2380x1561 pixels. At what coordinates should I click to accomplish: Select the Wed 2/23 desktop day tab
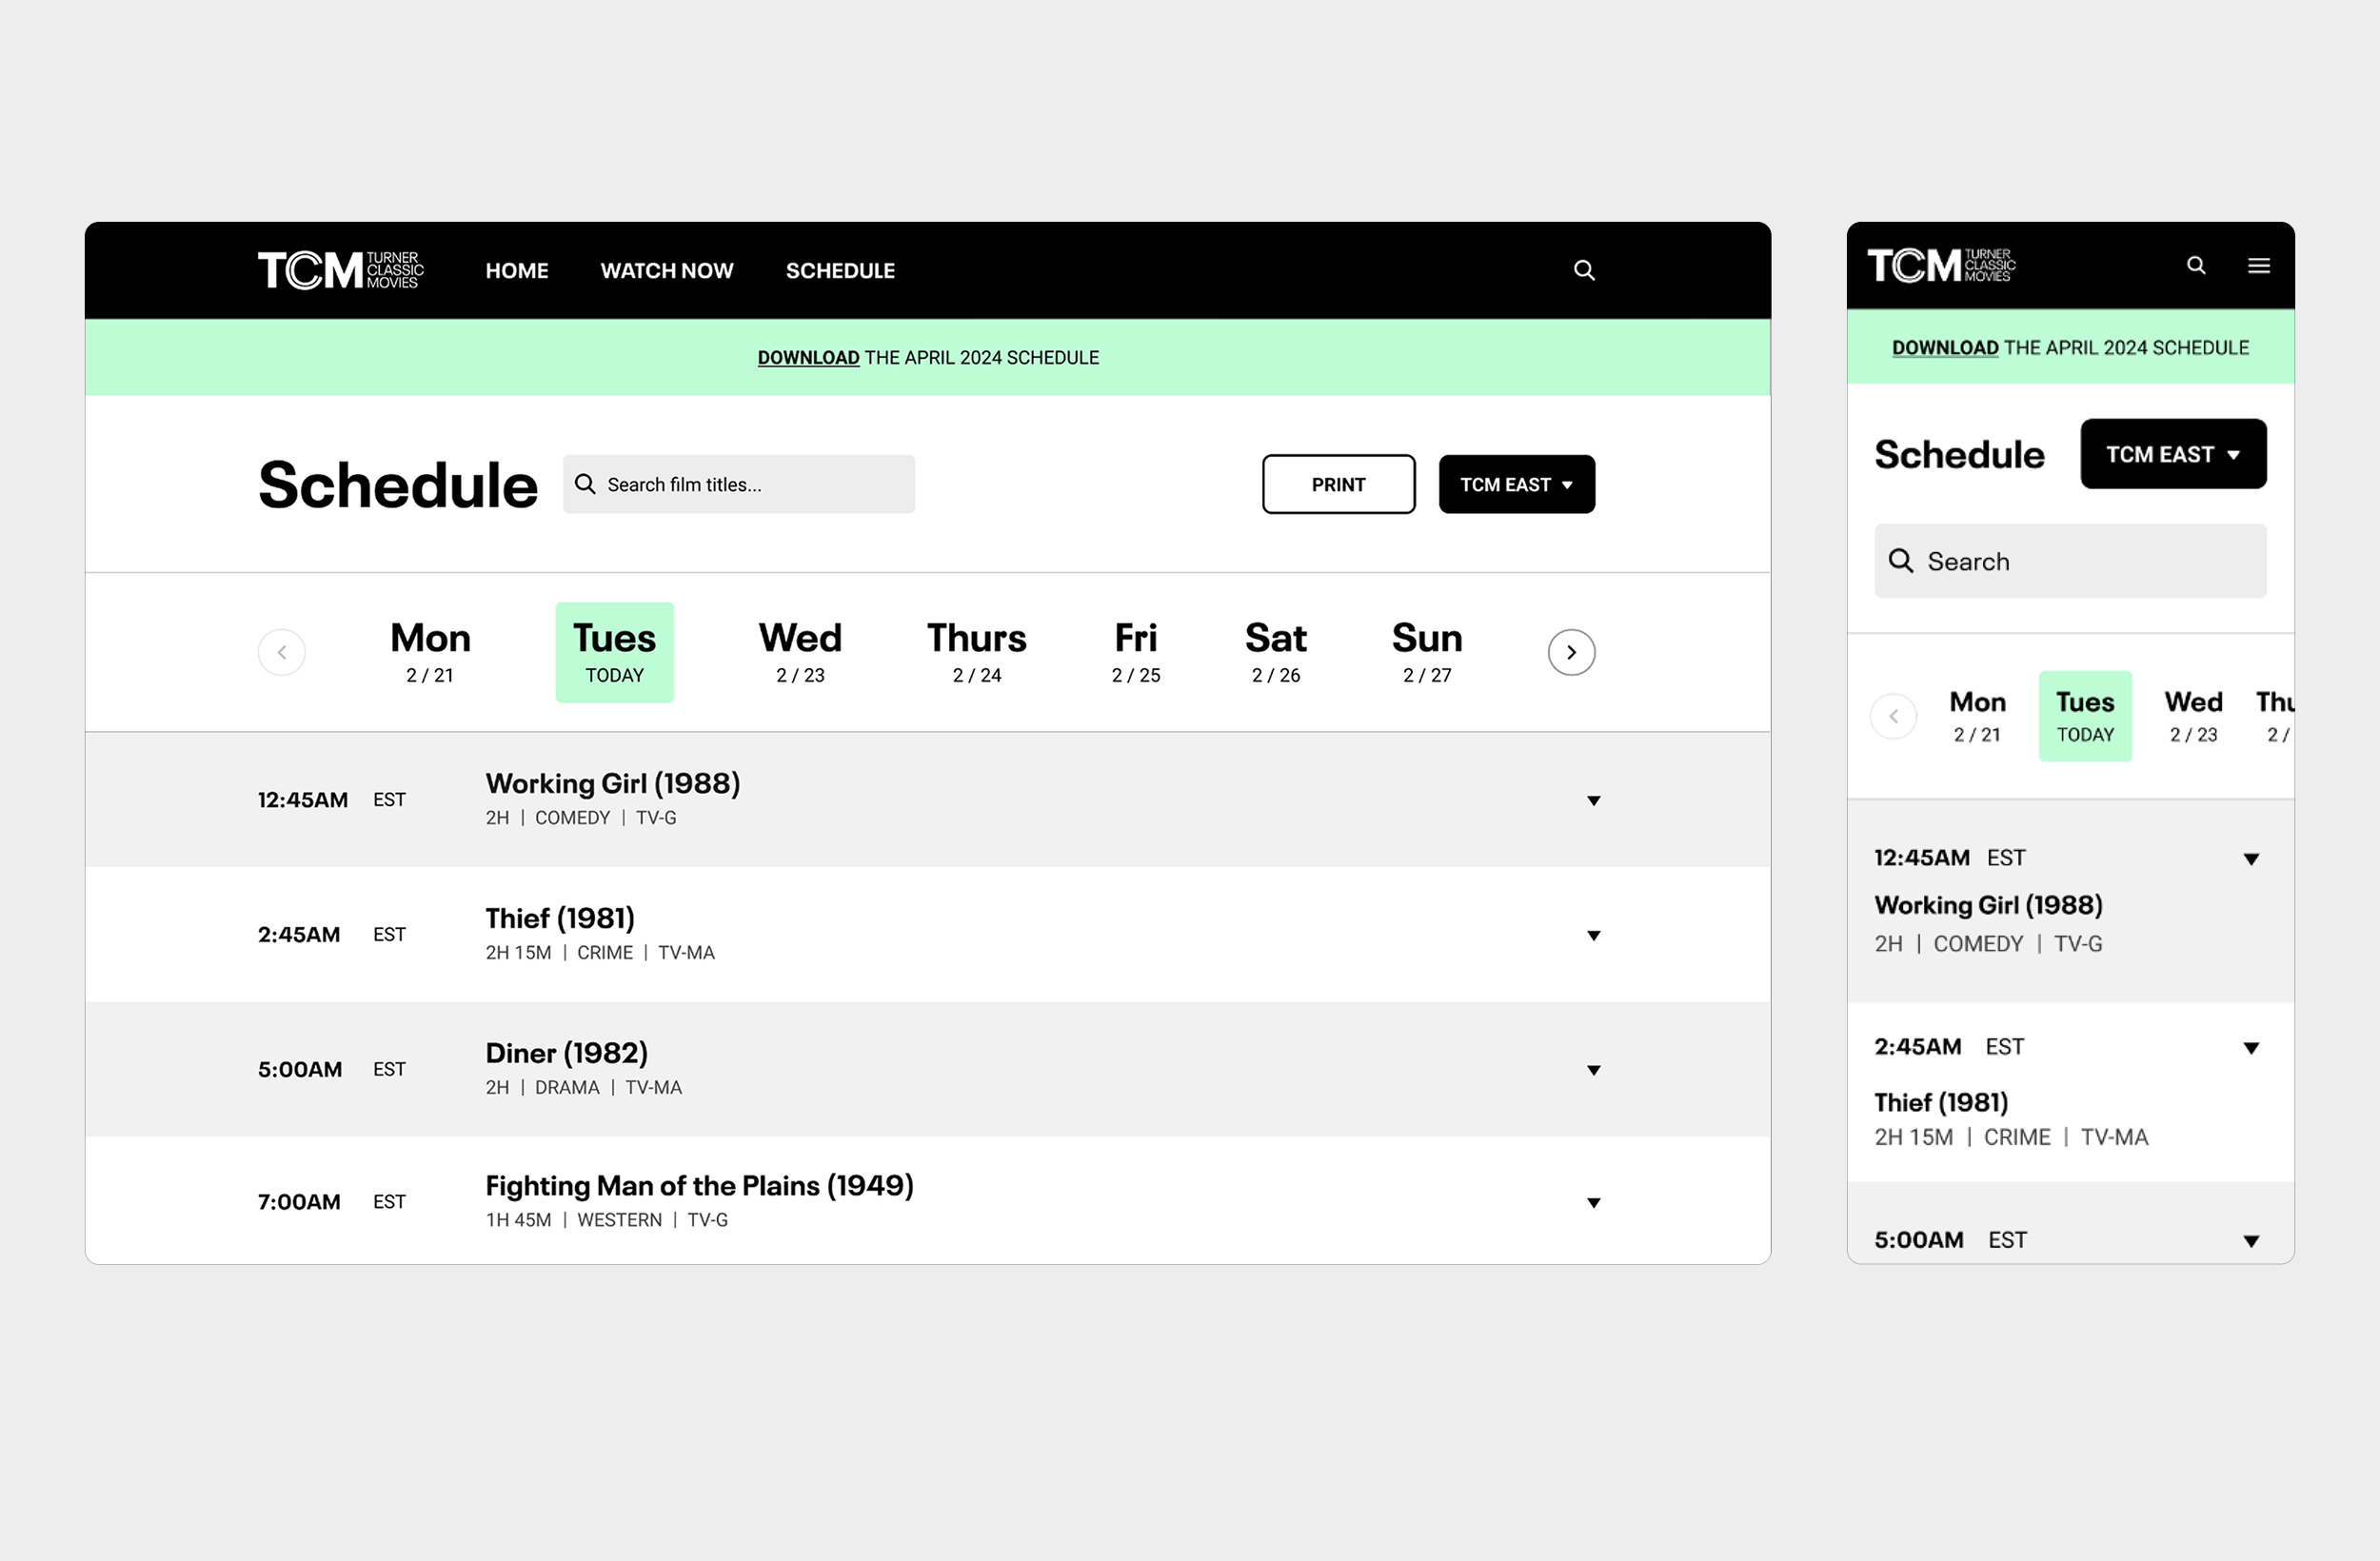[x=800, y=653]
